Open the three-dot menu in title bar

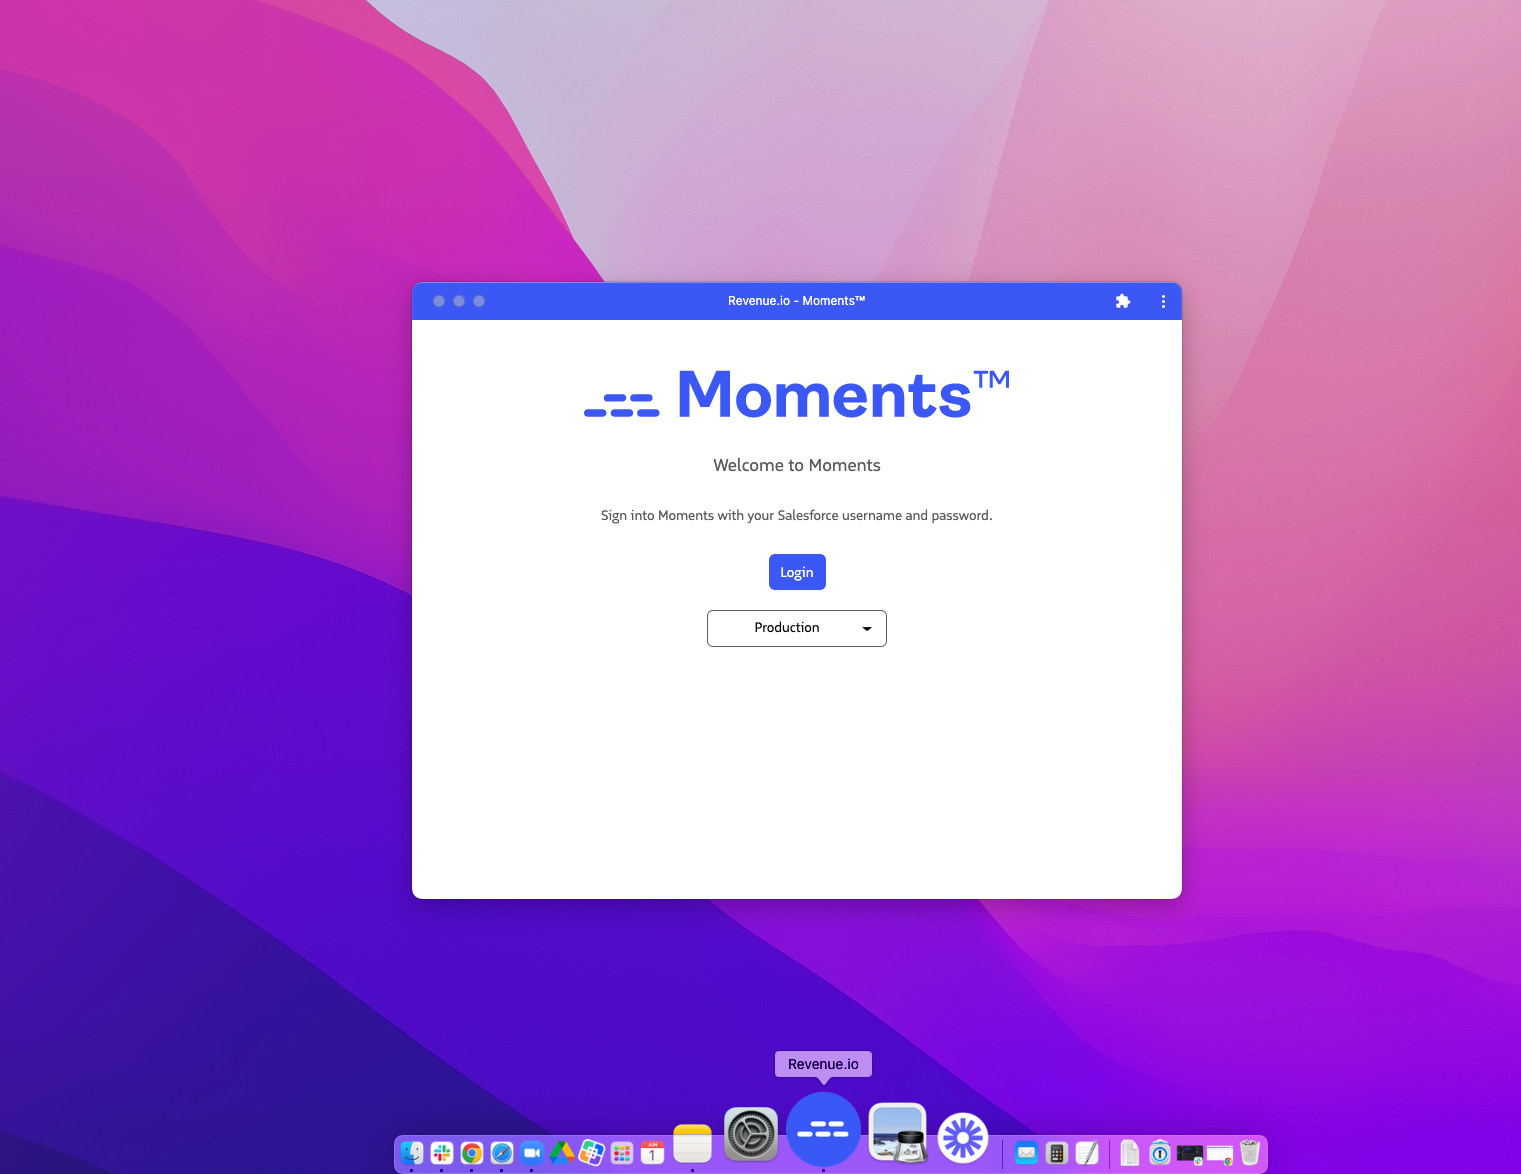point(1163,301)
